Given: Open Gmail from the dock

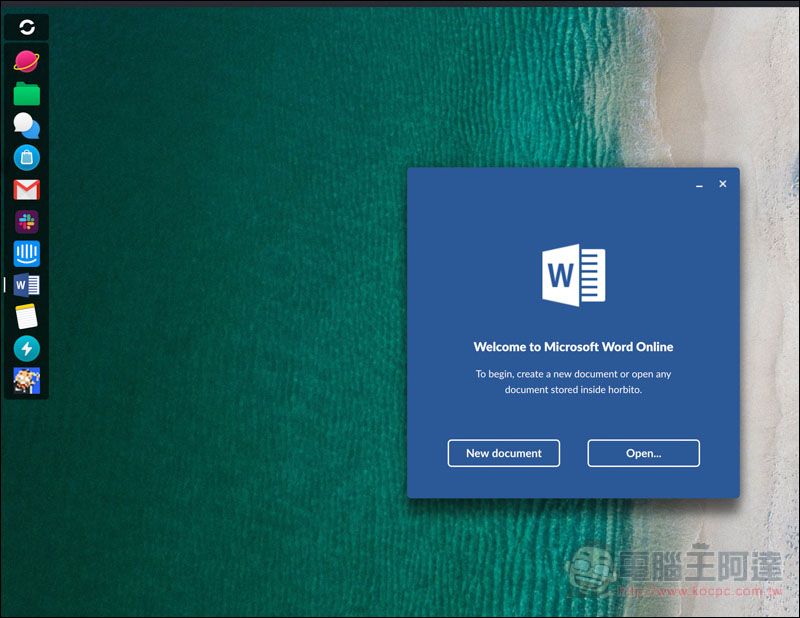Looking at the screenshot, I should coord(27,189).
